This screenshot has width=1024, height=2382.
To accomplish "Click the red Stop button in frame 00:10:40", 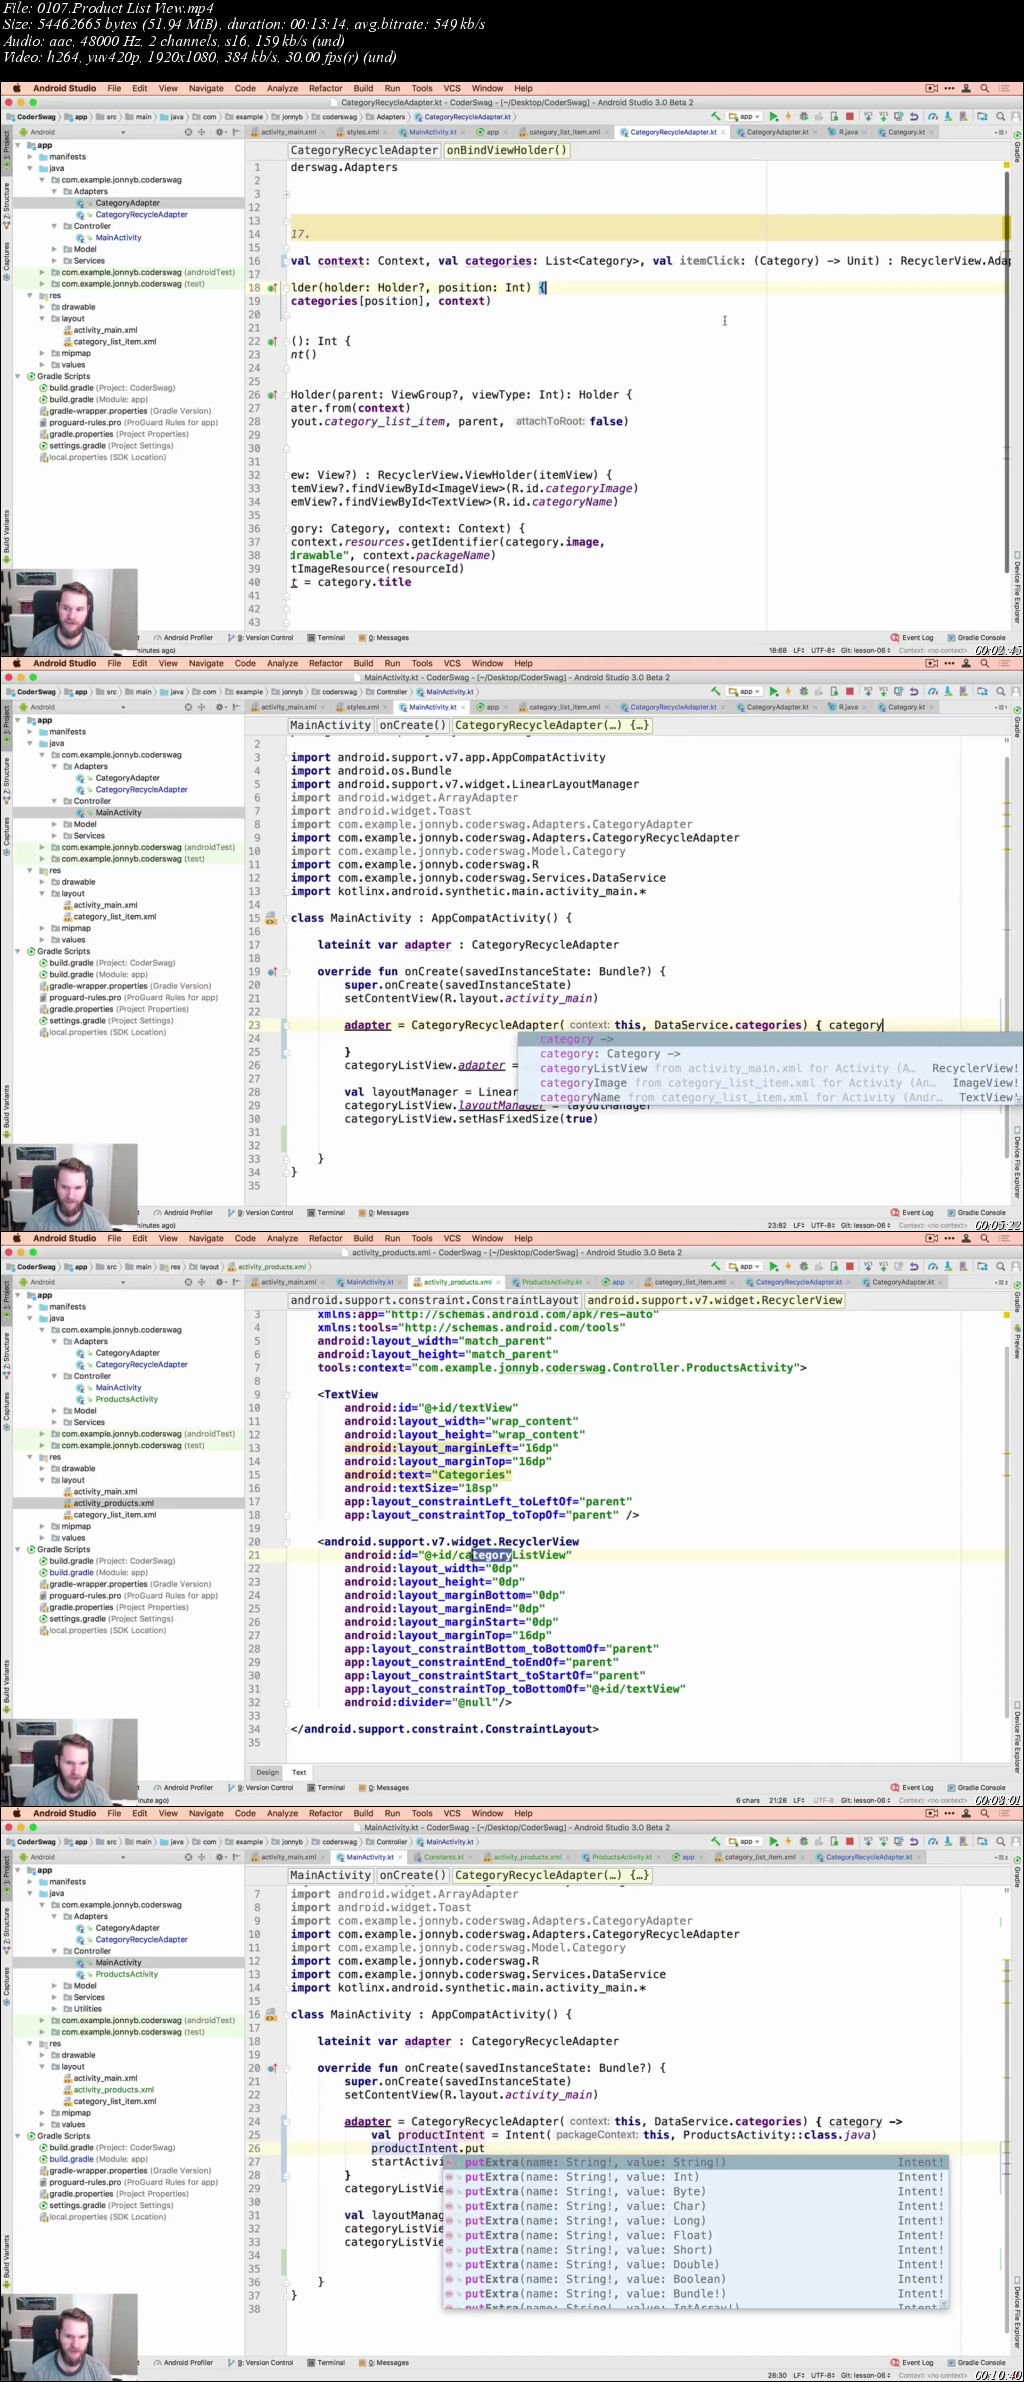I will [x=850, y=1842].
